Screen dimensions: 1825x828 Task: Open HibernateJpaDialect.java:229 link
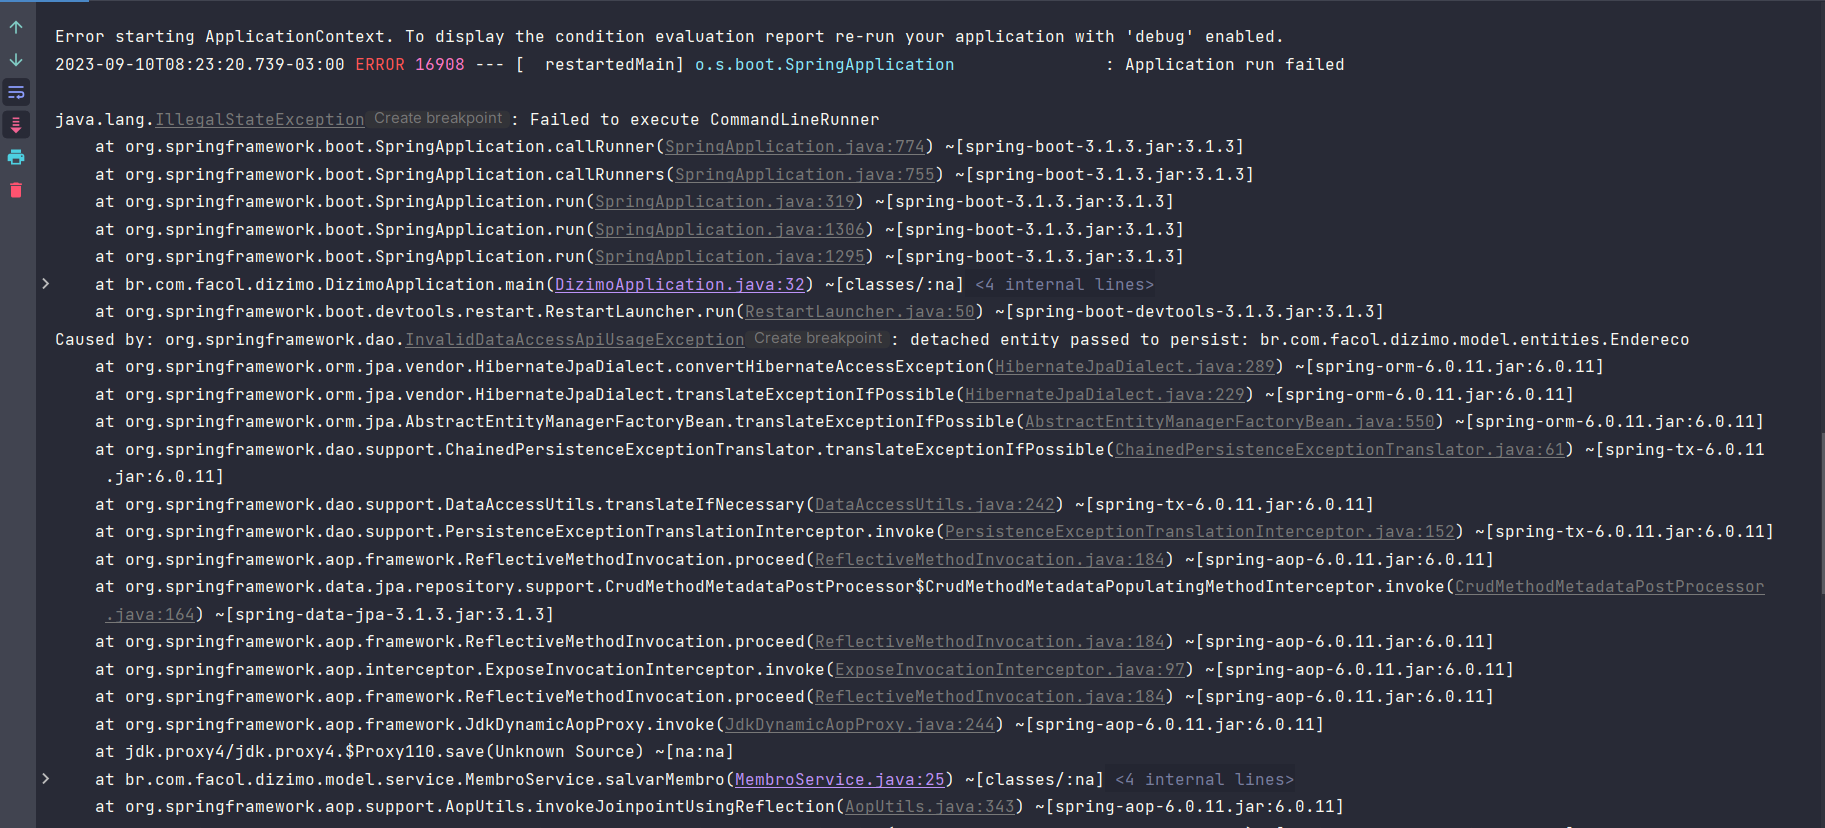1105,395
